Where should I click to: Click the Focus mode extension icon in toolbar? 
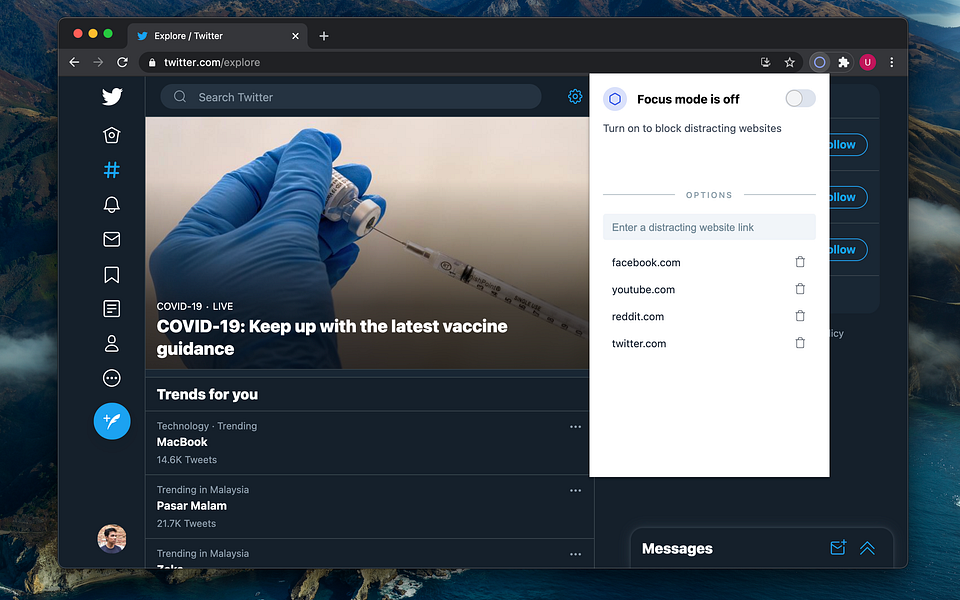pyautogui.click(x=819, y=62)
